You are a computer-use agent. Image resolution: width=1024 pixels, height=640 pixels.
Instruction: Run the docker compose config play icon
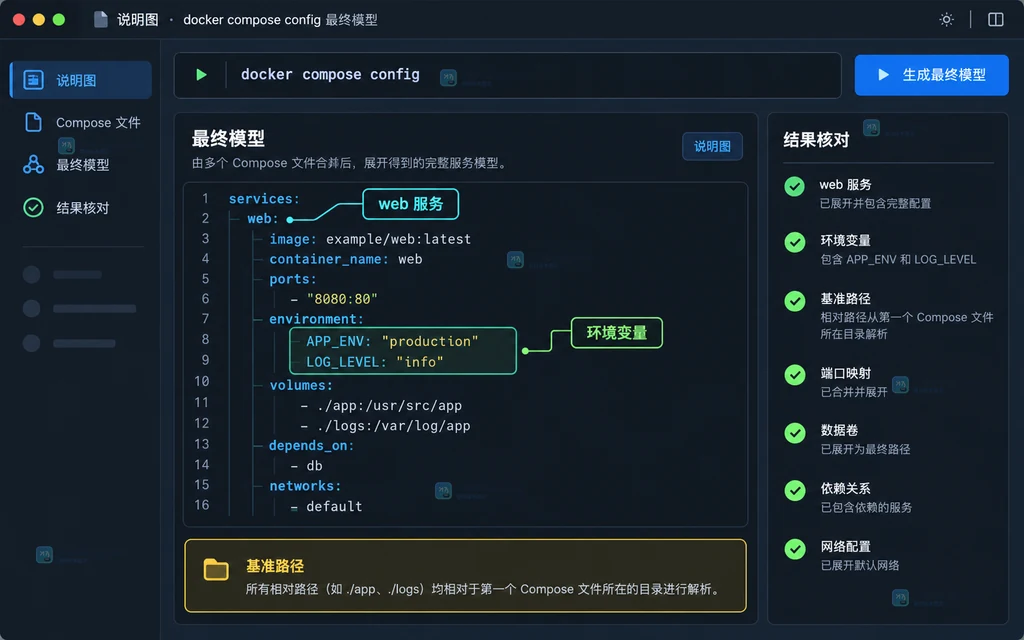point(201,74)
